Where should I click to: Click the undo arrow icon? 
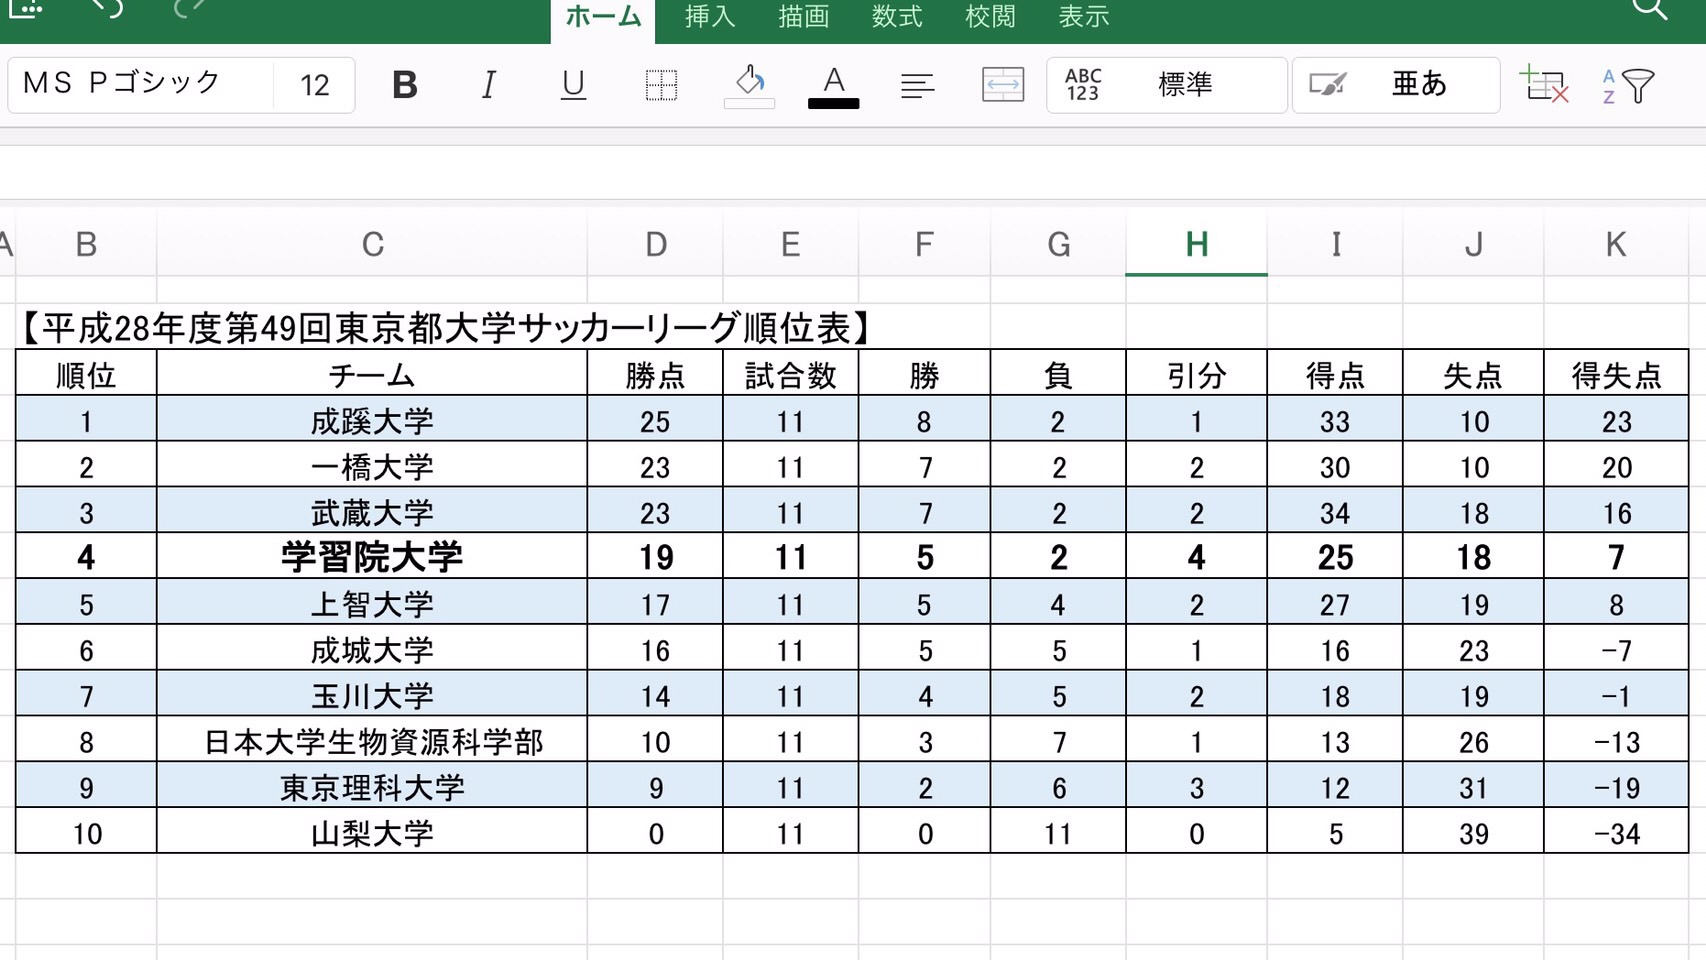click(x=107, y=9)
